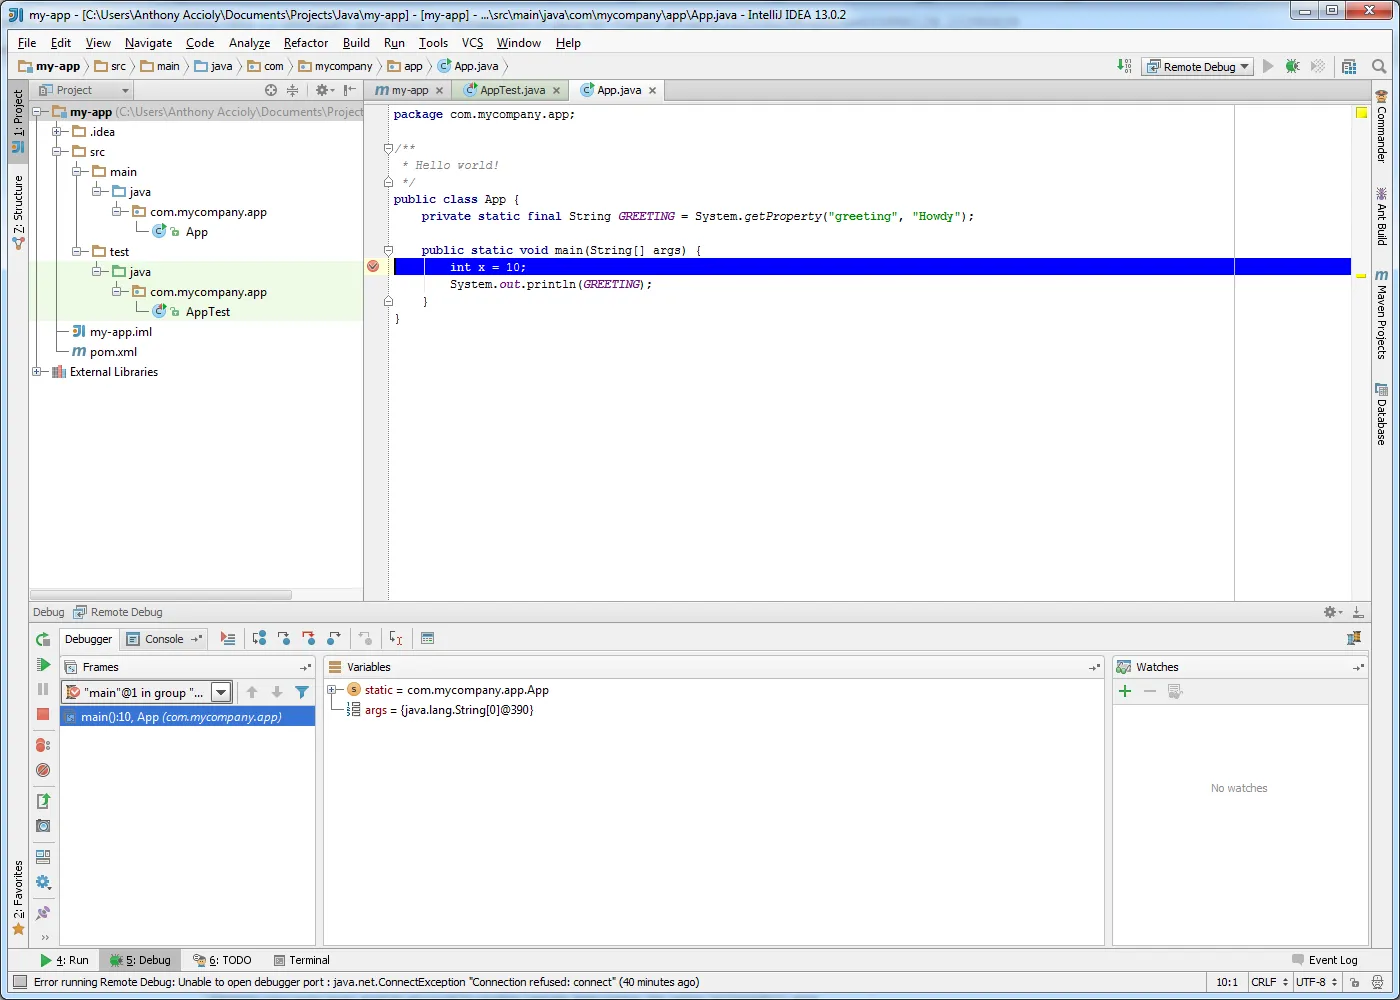Click the Step Over icon
1400x1000 pixels.
pyautogui.click(x=259, y=638)
